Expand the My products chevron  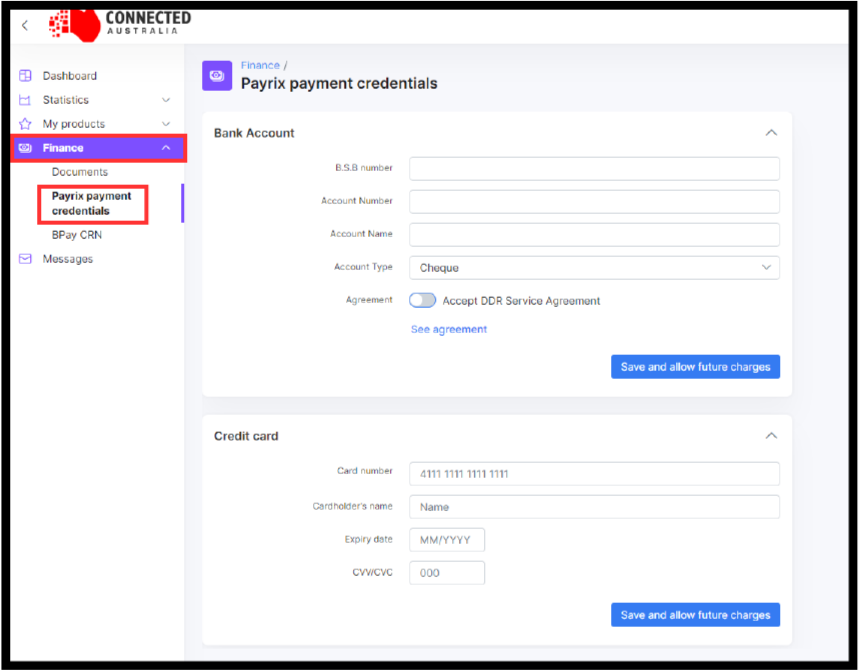click(166, 124)
